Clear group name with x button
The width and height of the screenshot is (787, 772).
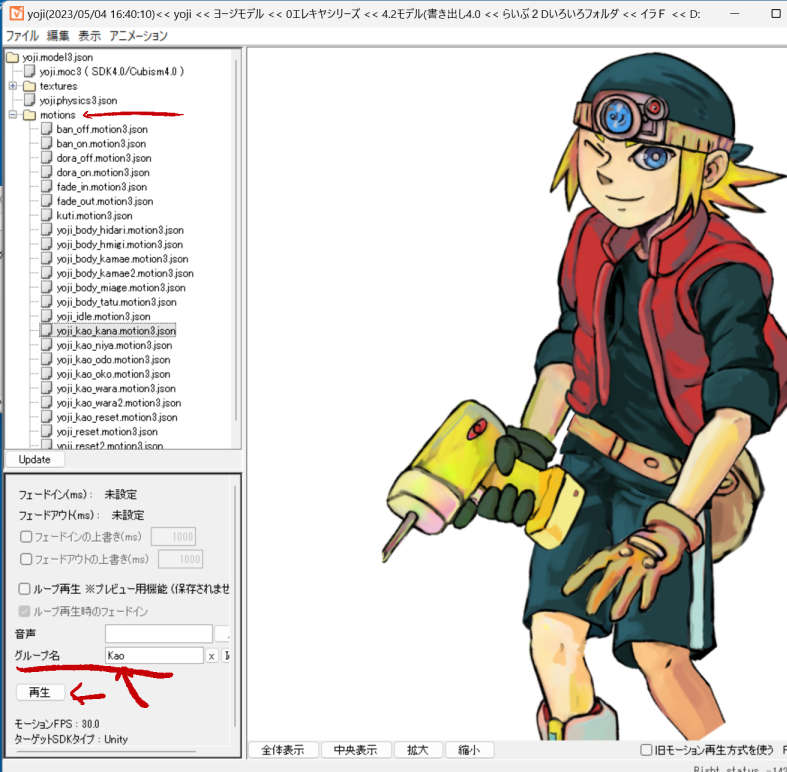212,656
